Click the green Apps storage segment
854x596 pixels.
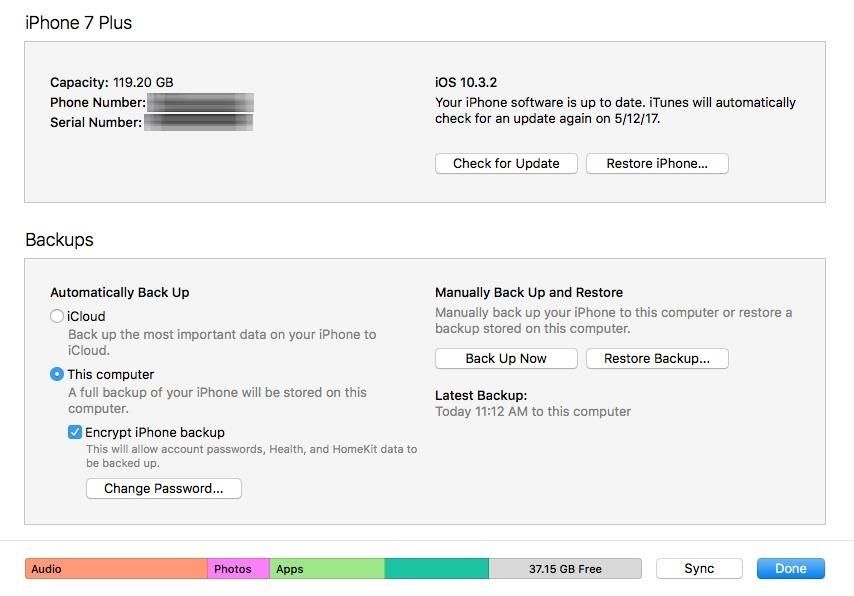click(326, 569)
